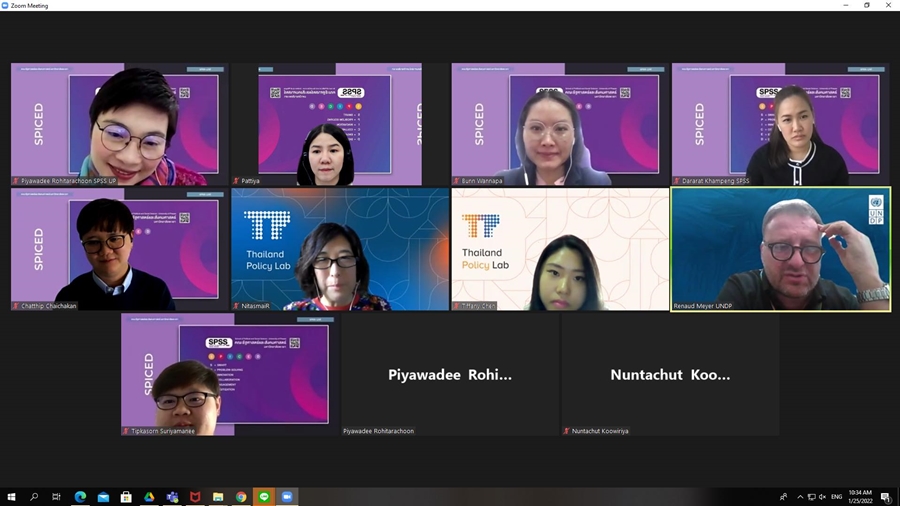Click Tiffany Chen's video tile
The width and height of the screenshot is (900, 506).
click(560, 249)
